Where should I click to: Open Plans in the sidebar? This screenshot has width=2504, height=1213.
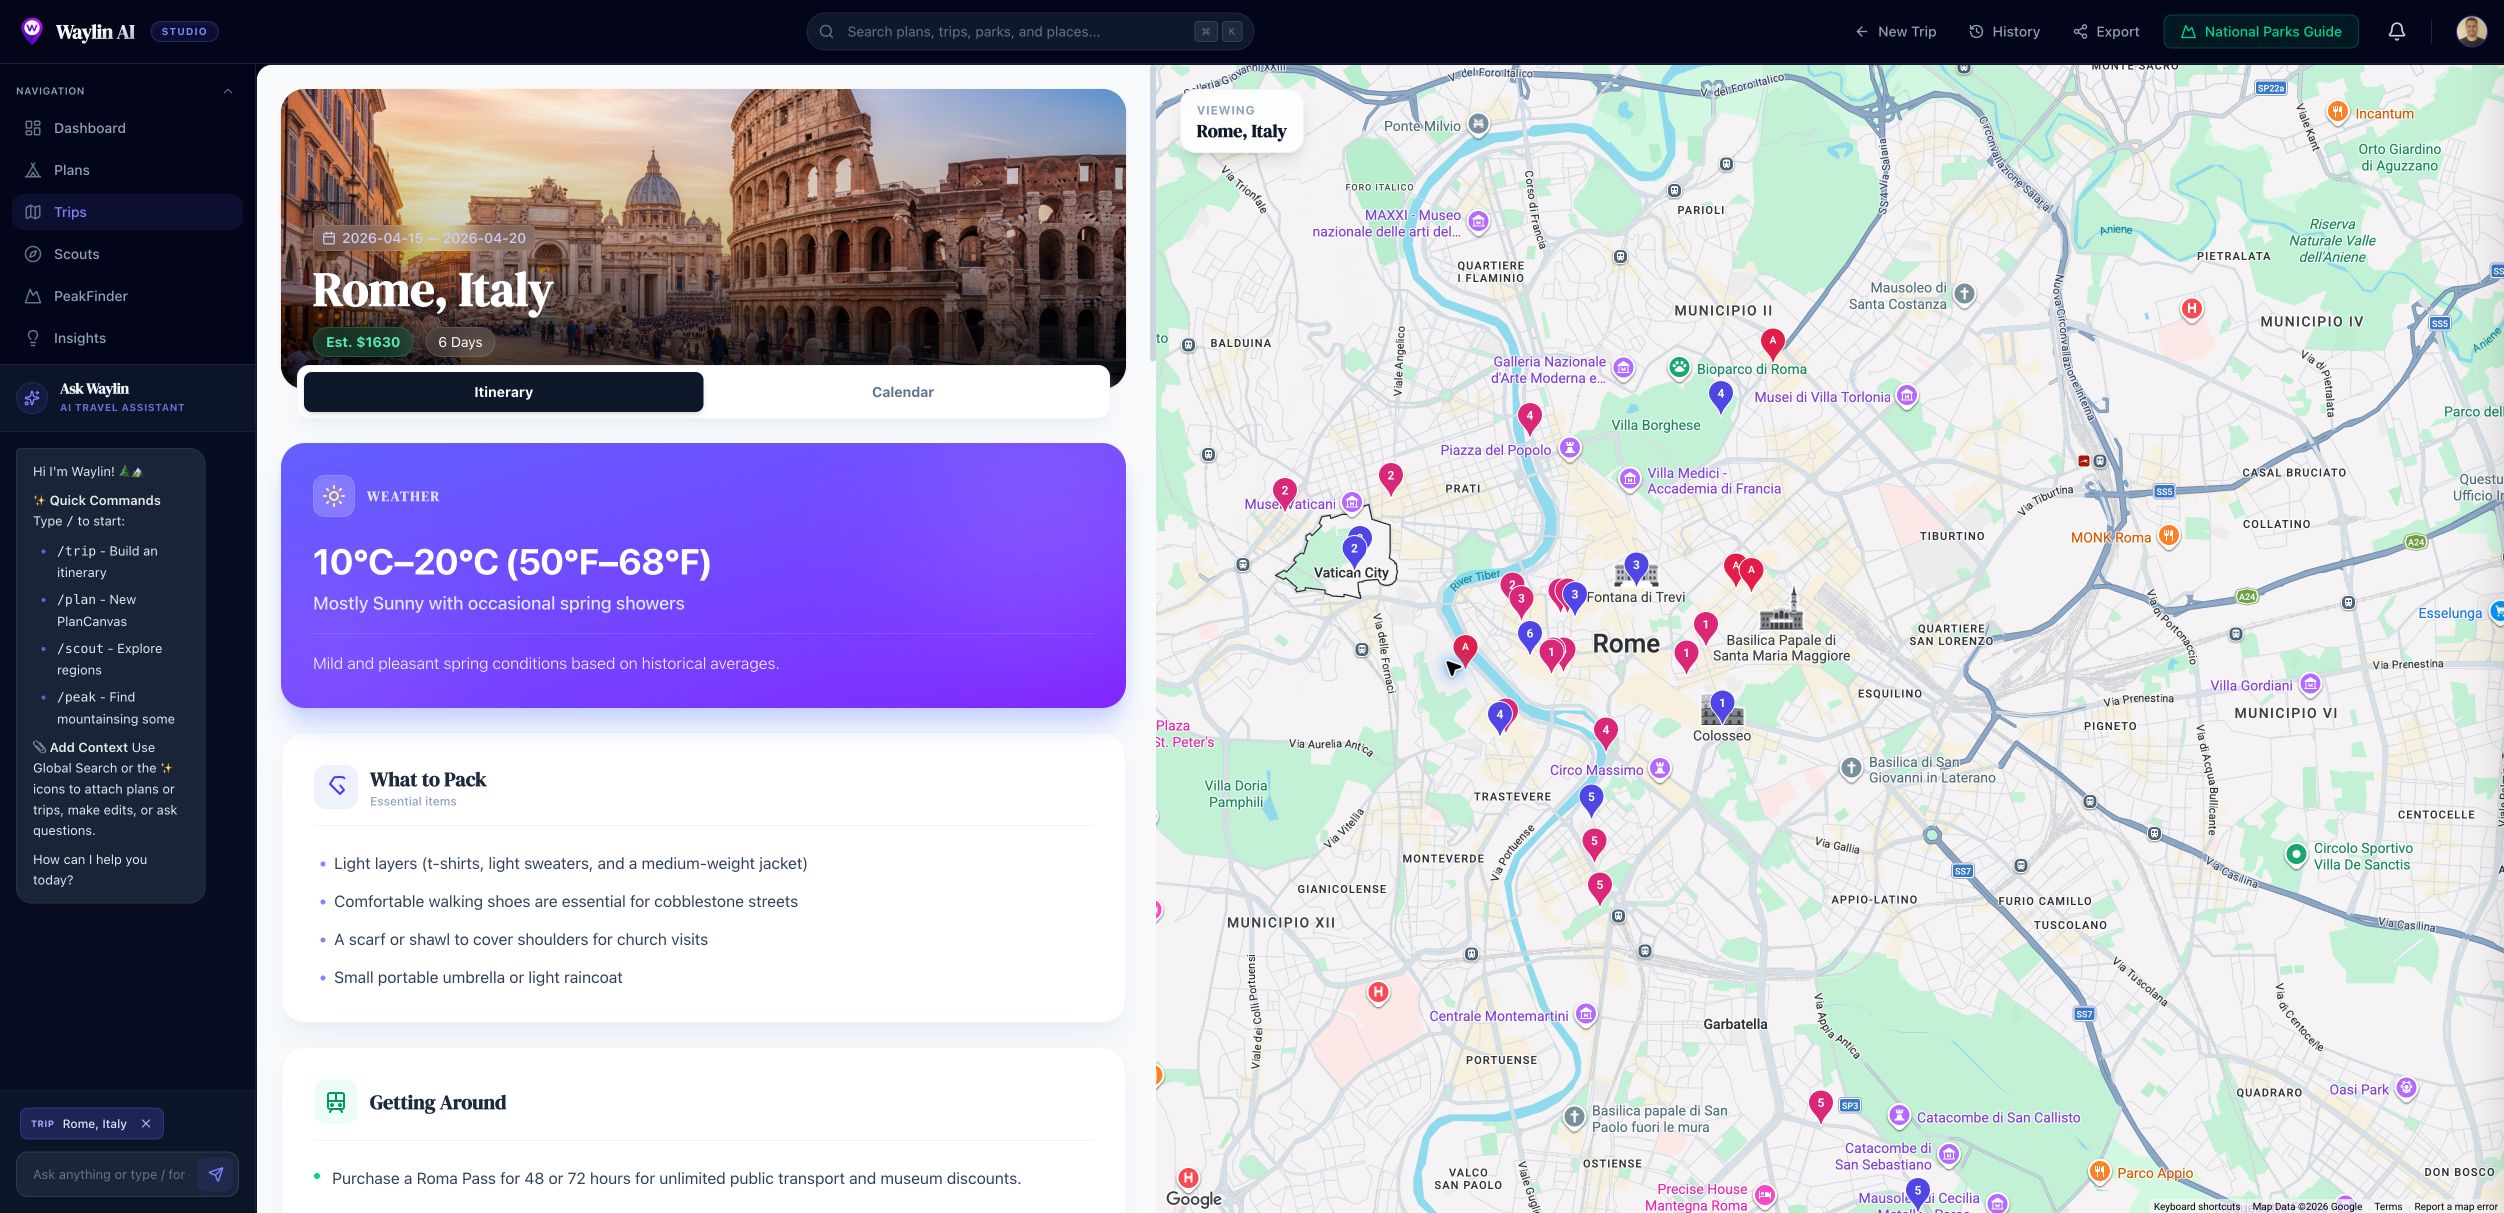[127, 170]
